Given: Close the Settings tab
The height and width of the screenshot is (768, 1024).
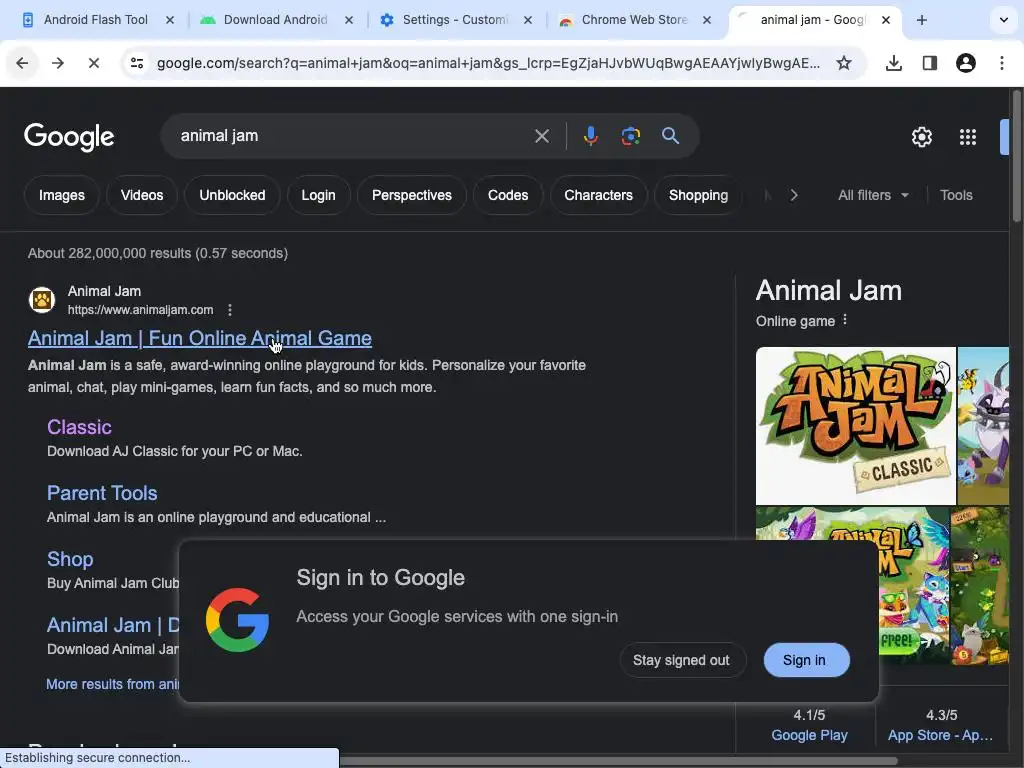Looking at the screenshot, I should click(528, 20).
